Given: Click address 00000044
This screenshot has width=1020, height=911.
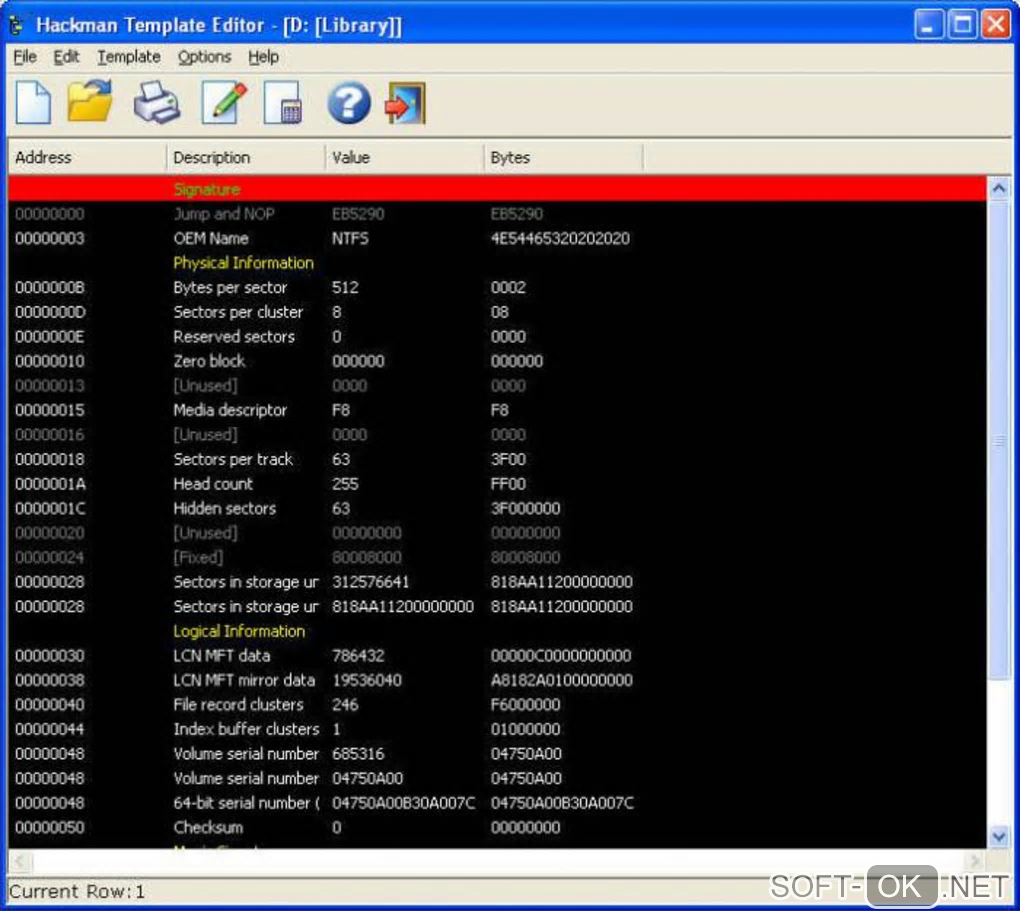Looking at the screenshot, I should tap(49, 729).
